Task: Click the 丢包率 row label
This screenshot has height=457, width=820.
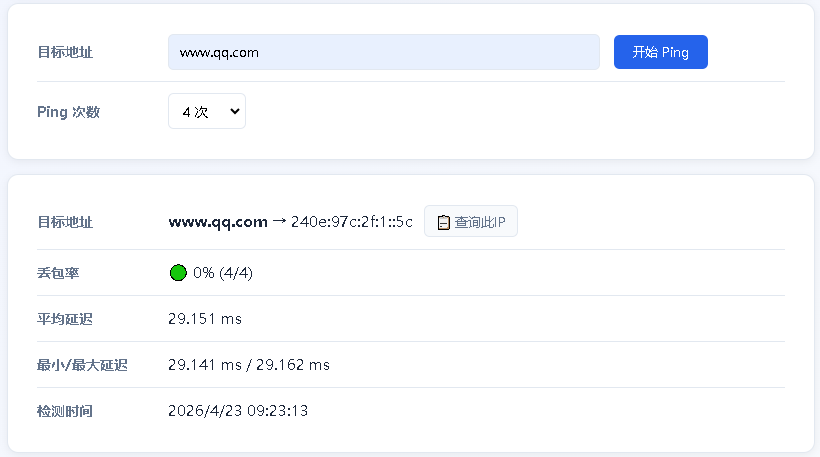Action: coord(58,273)
